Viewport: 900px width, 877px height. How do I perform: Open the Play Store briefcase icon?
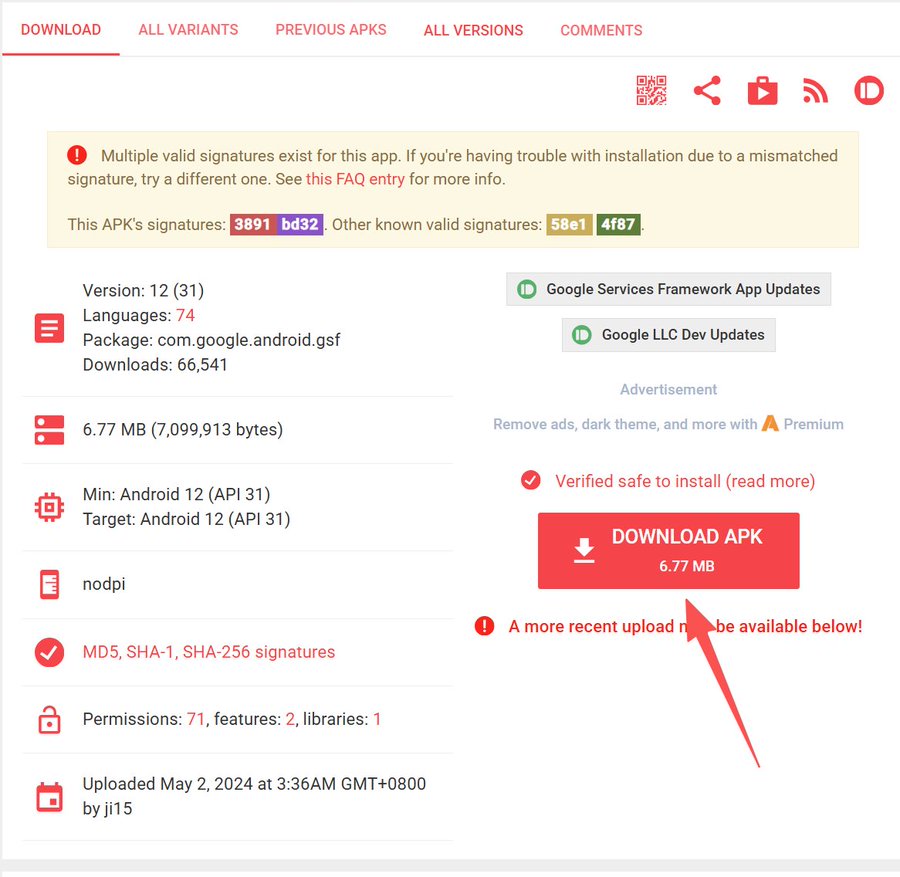762,91
